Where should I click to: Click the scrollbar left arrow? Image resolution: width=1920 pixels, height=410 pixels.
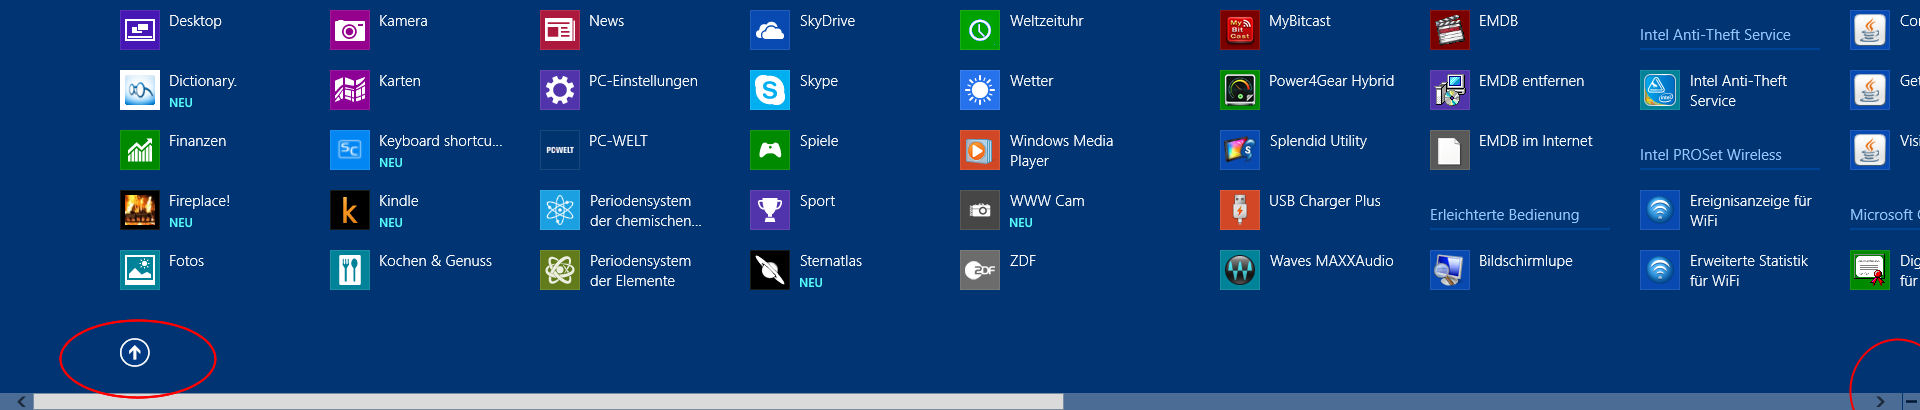coord(21,401)
